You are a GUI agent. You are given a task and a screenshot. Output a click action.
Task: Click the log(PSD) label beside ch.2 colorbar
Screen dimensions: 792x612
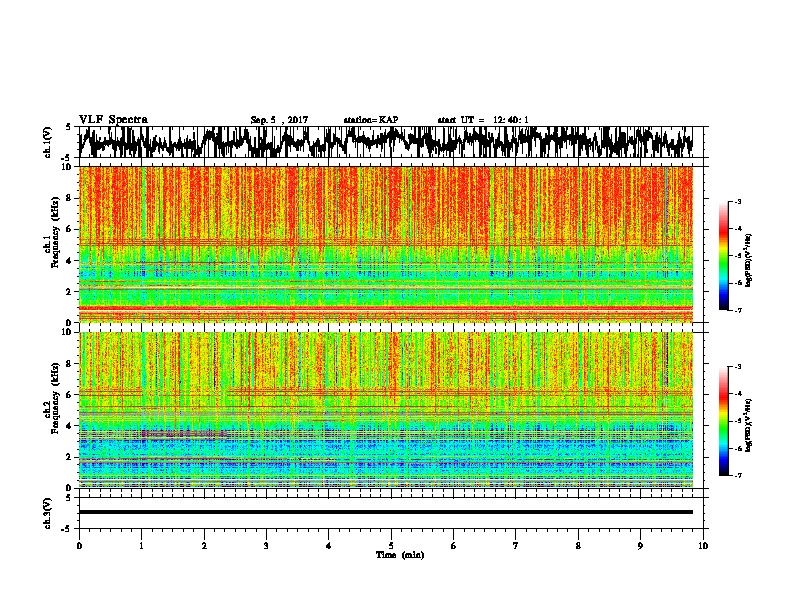(749, 426)
